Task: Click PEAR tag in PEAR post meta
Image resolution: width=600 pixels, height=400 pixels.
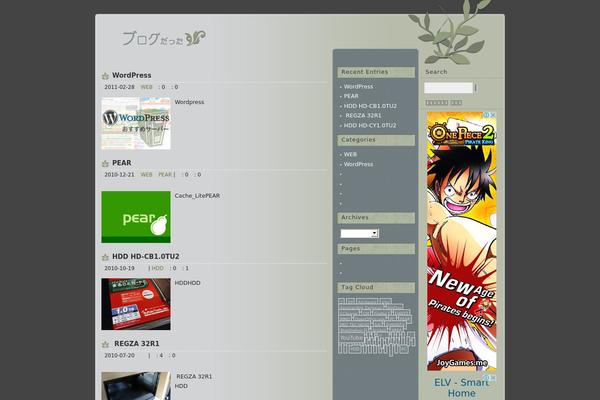Action: click(x=165, y=175)
